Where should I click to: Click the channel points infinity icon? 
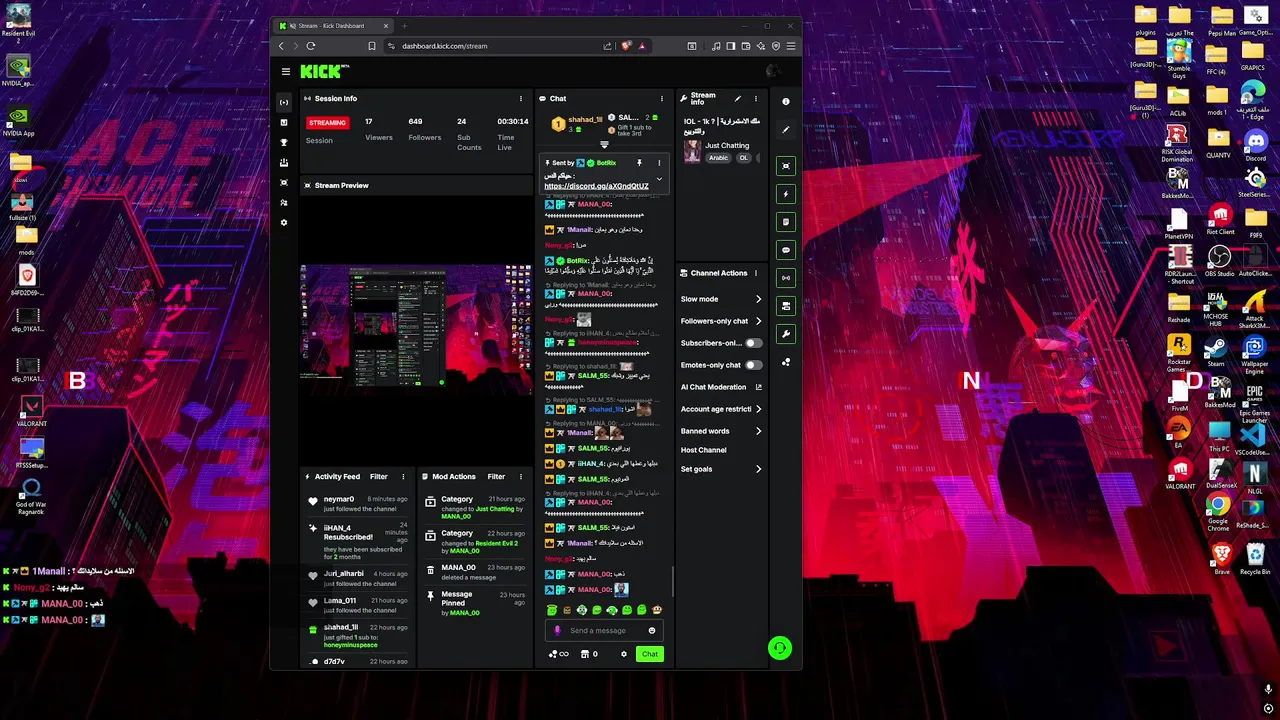558,654
